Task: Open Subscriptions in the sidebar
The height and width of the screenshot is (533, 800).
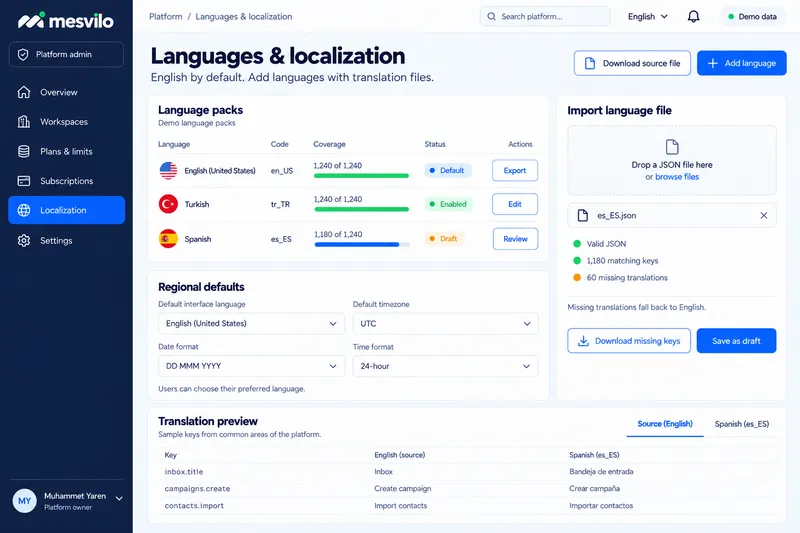Action: 66,181
